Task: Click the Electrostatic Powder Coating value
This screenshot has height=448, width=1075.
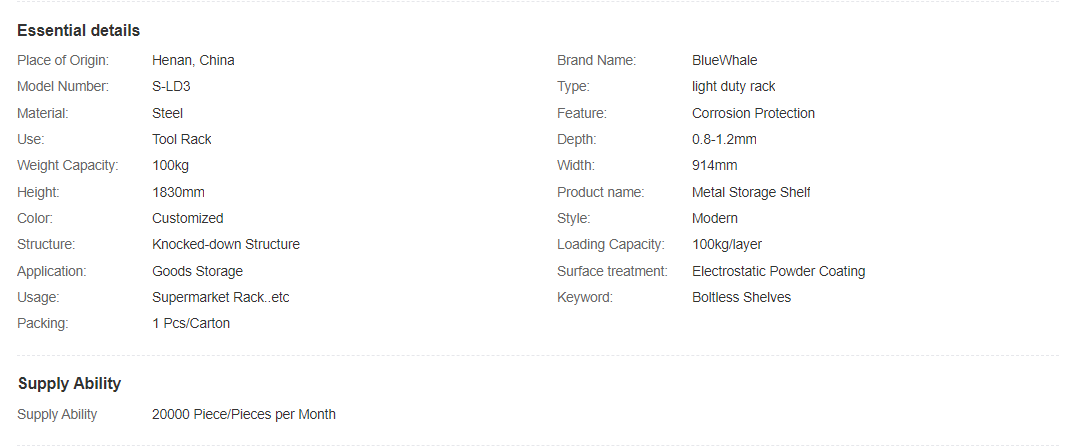Action: [778, 271]
